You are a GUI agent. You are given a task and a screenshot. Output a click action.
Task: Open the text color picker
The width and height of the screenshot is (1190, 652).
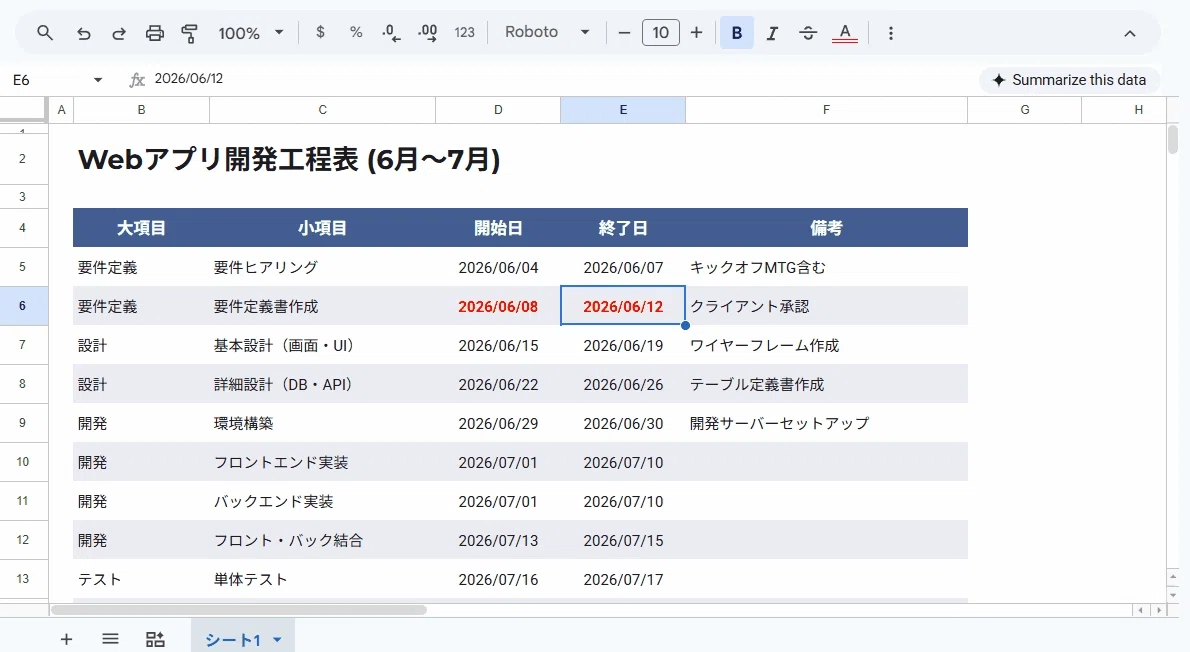(x=845, y=33)
